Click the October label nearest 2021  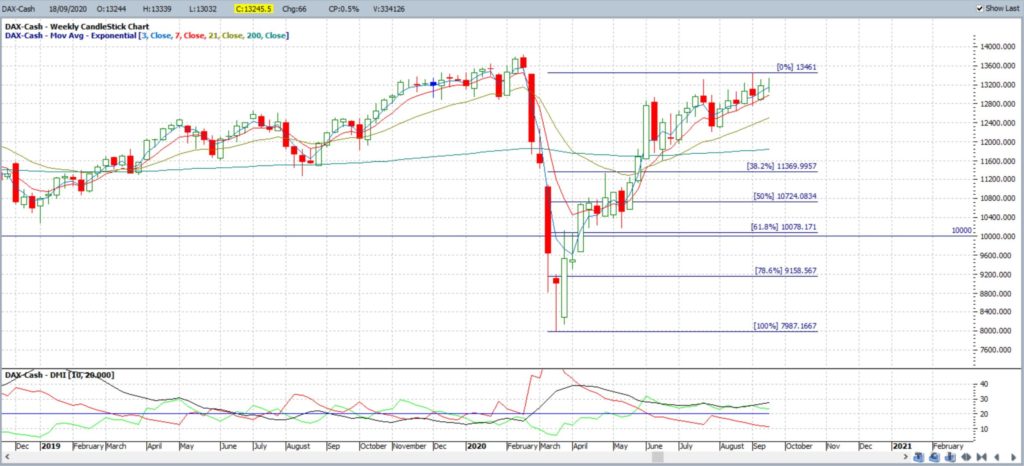[799, 446]
